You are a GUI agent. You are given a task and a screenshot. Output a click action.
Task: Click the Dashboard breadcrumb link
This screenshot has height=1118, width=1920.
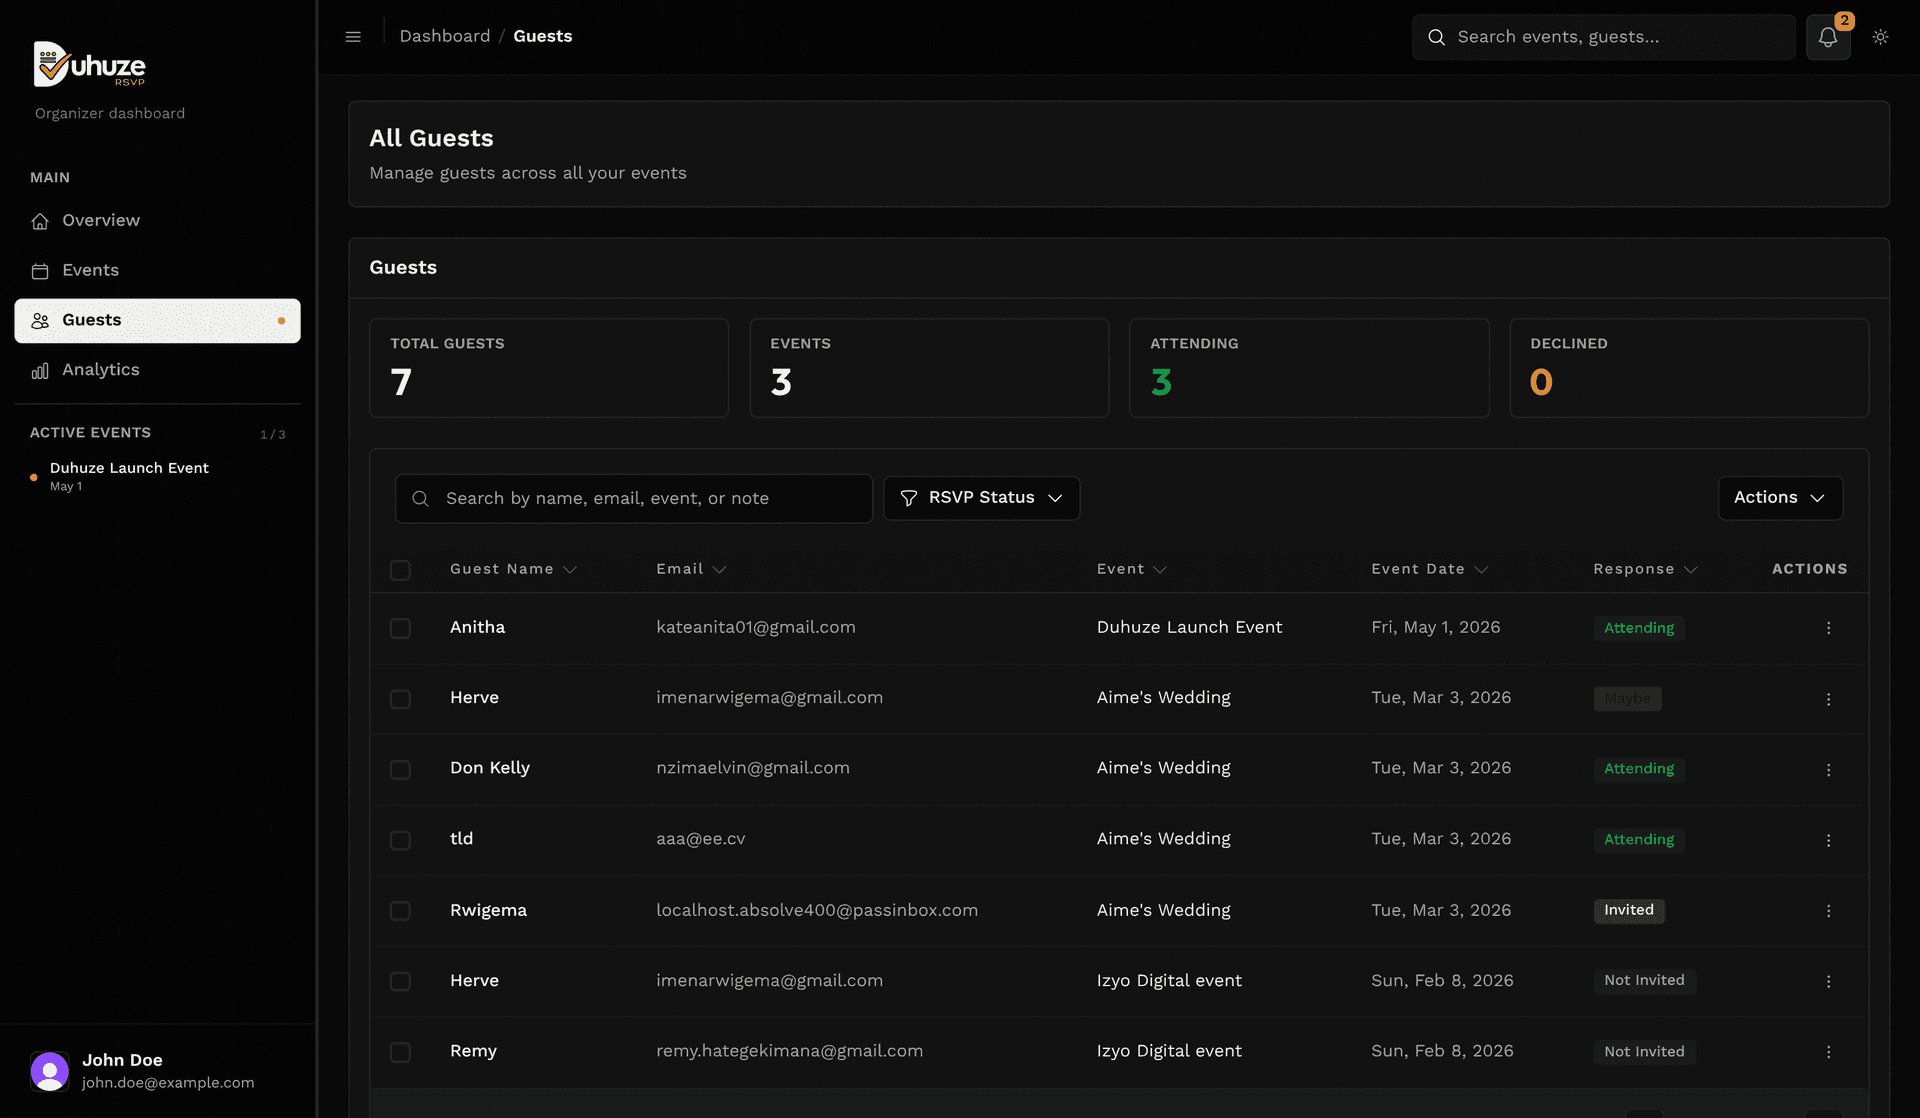click(445, 36)
